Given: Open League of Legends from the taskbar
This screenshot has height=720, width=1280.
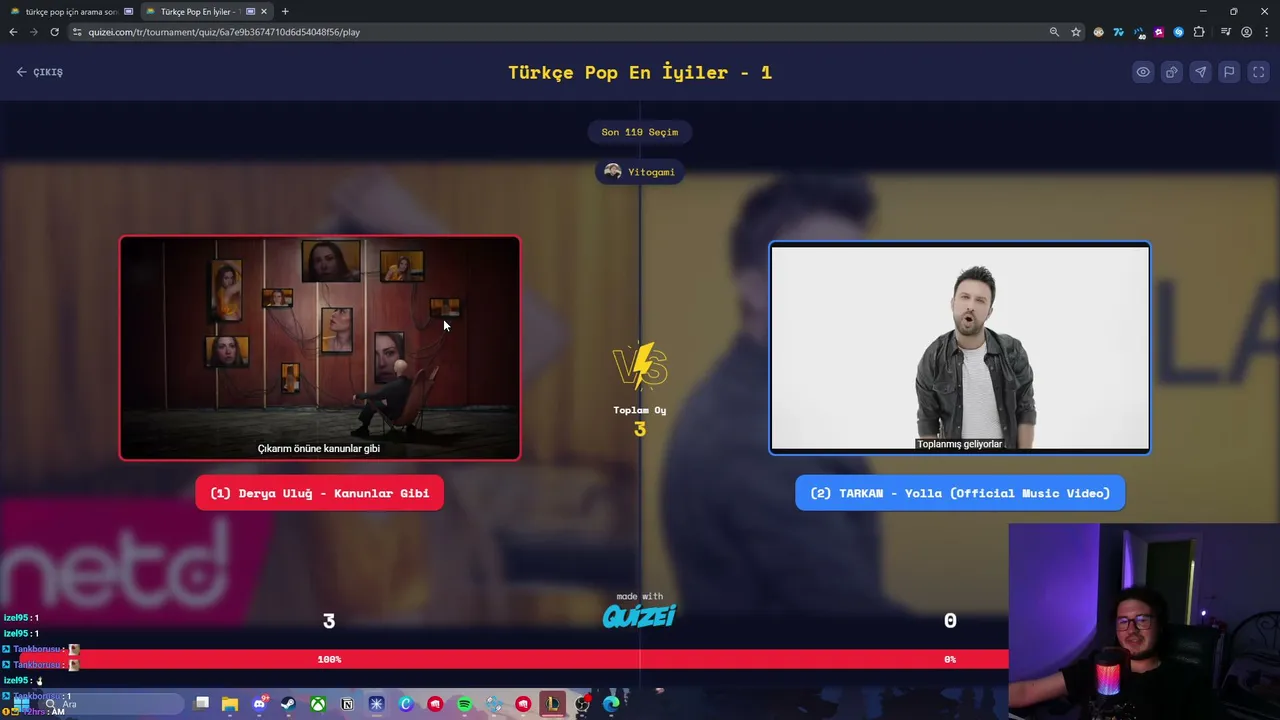Looking at the screenshot, I should pyautogui.click(x=552, y=704).
